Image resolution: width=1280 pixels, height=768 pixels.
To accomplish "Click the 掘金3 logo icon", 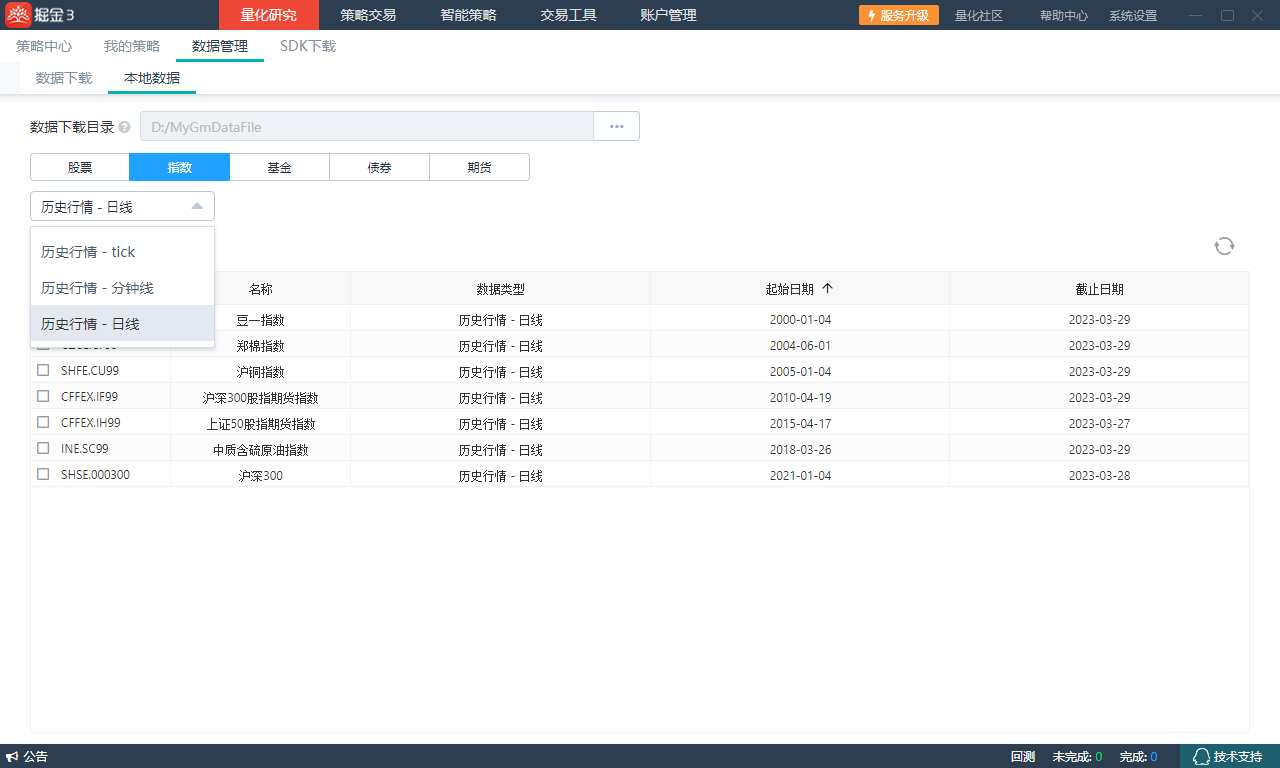I will (x=18, y=15).
